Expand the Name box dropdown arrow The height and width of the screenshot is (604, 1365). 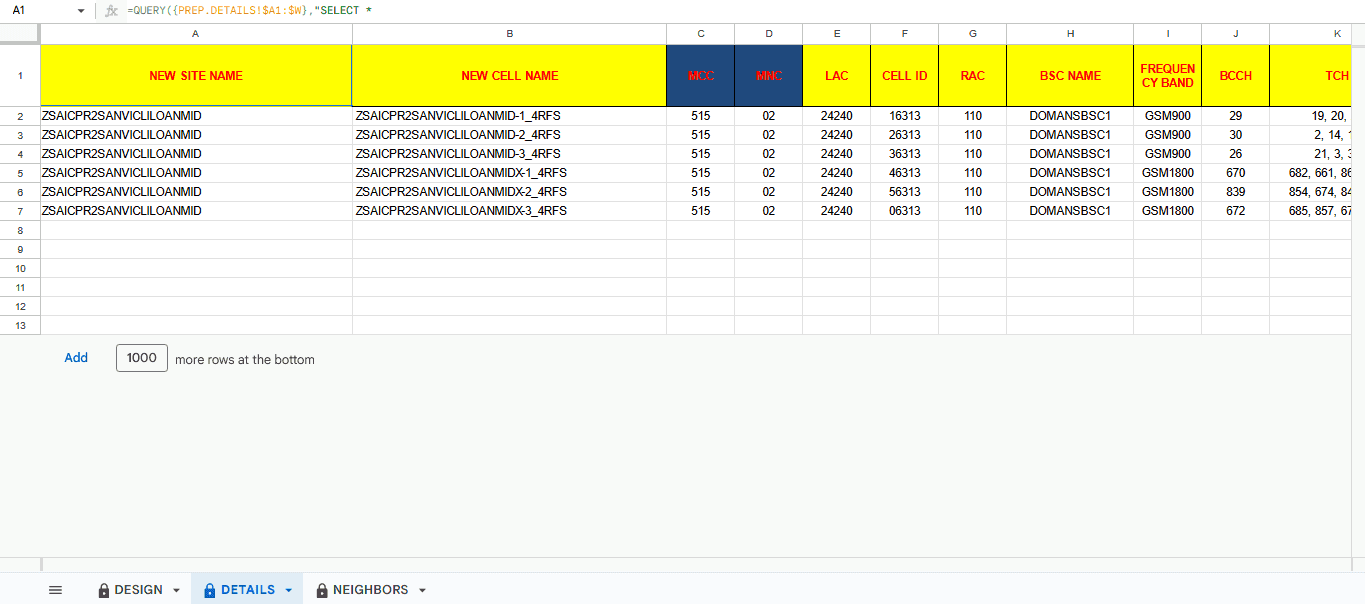(81, 11)
